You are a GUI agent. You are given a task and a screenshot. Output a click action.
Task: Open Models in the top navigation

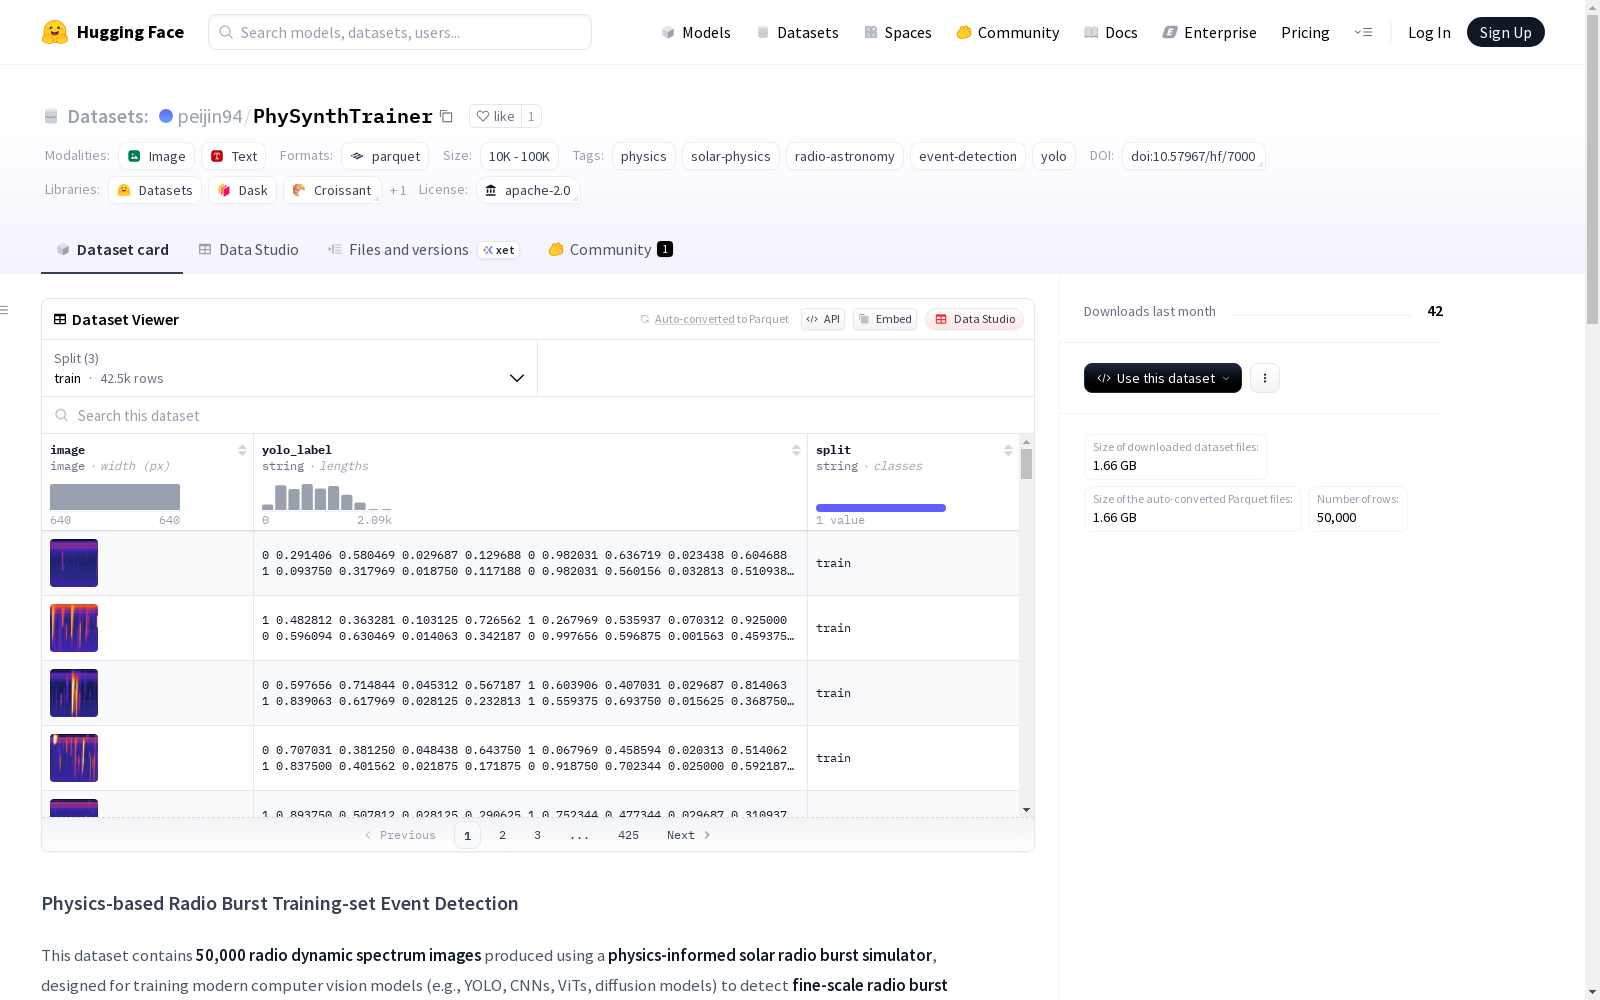pos(696,32)
